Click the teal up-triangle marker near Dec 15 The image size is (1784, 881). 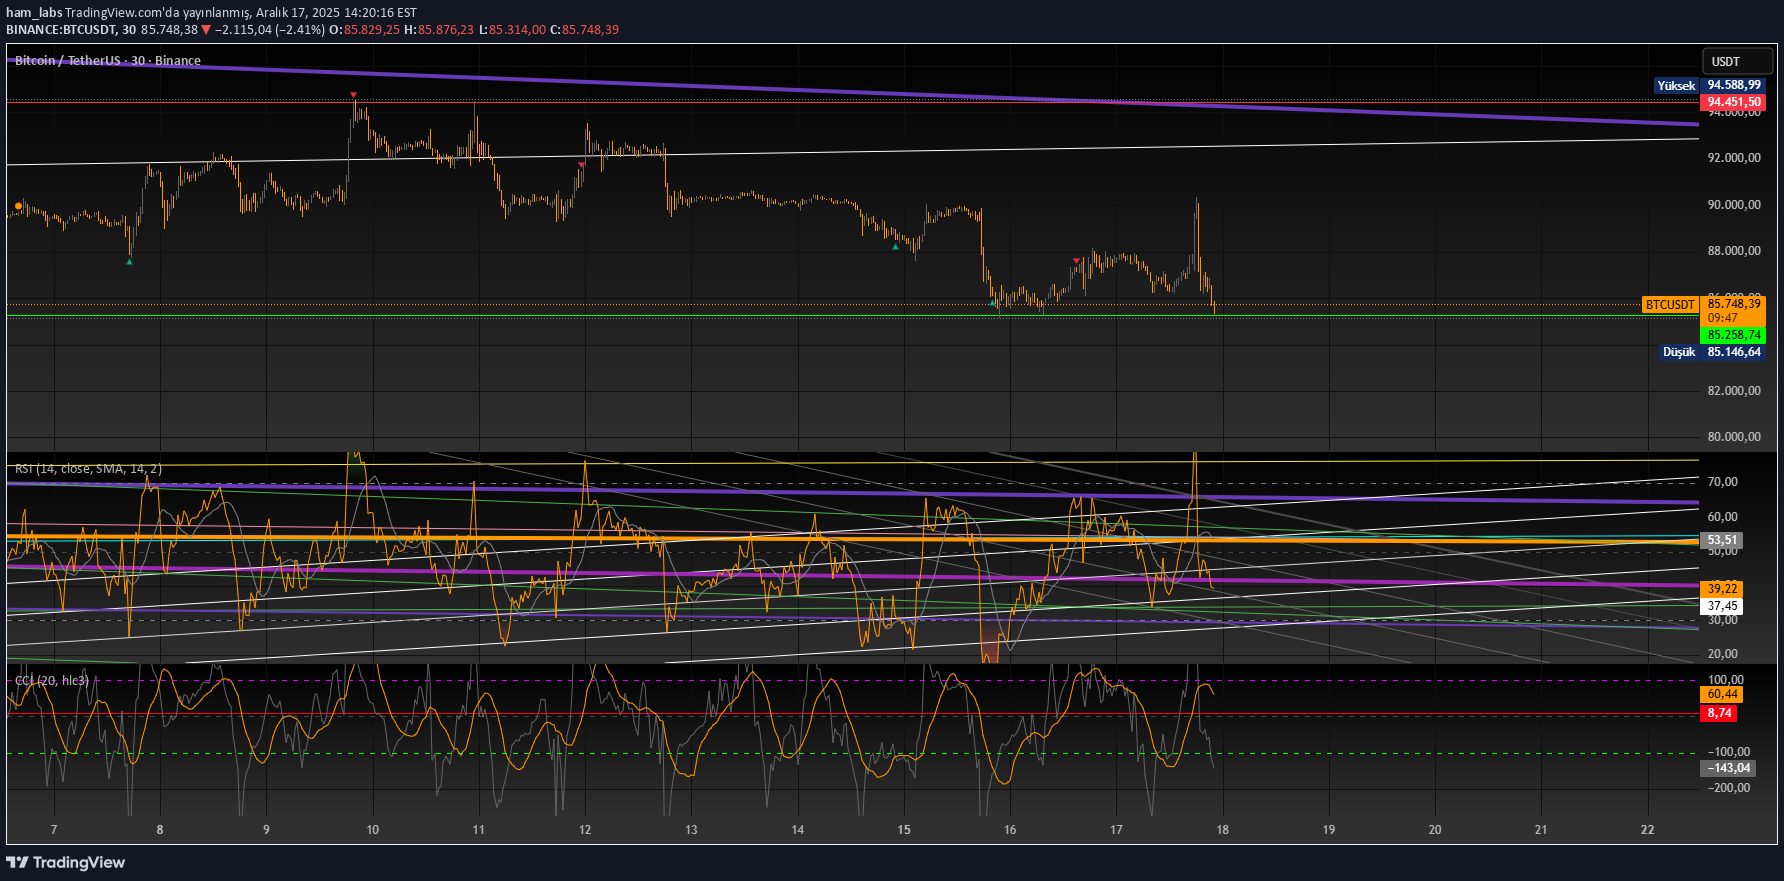point(895,247)
